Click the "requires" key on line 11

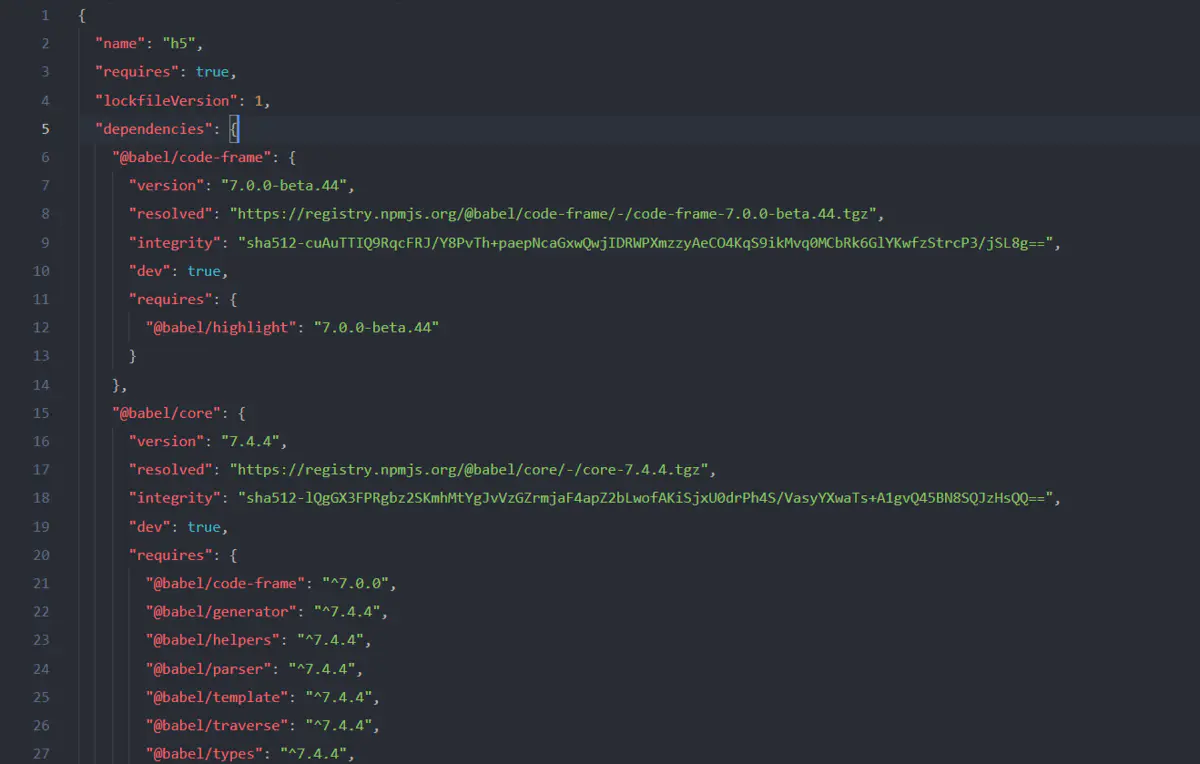coord(171,300)
